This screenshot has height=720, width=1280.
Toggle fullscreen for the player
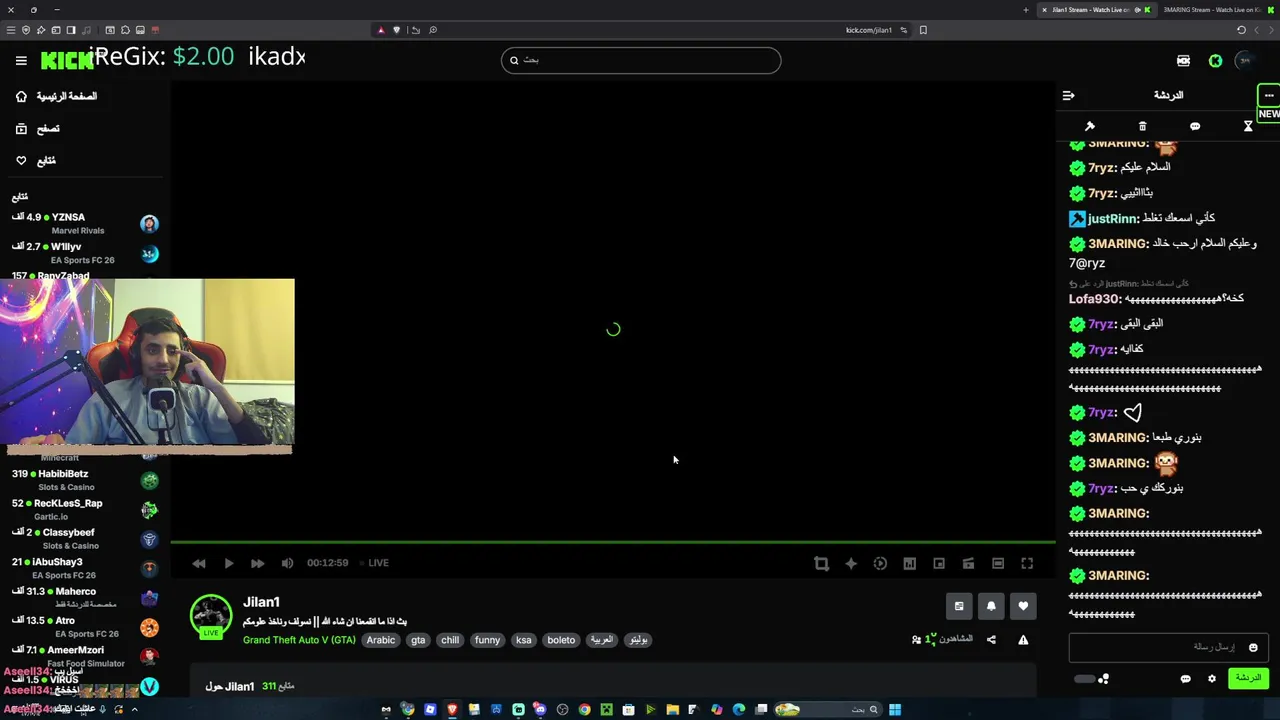1027,564
